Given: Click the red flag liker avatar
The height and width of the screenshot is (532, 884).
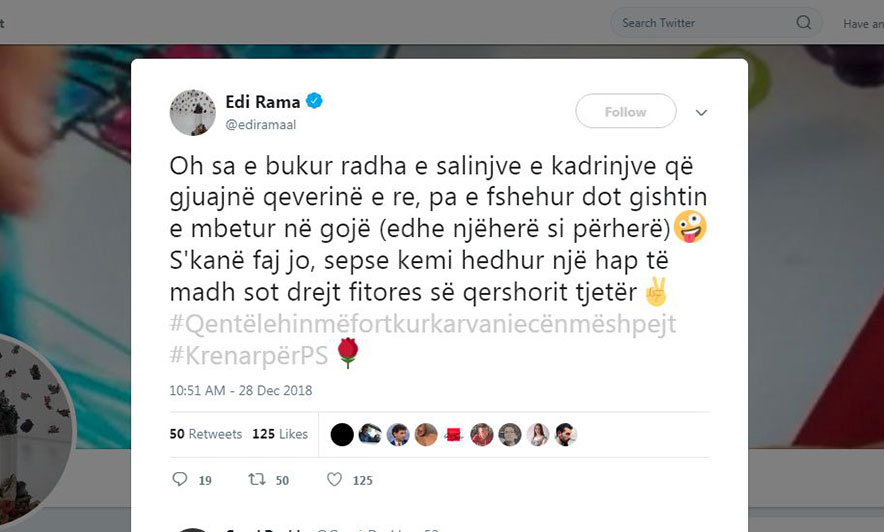Looking at the screenshot, I should 454,435.
